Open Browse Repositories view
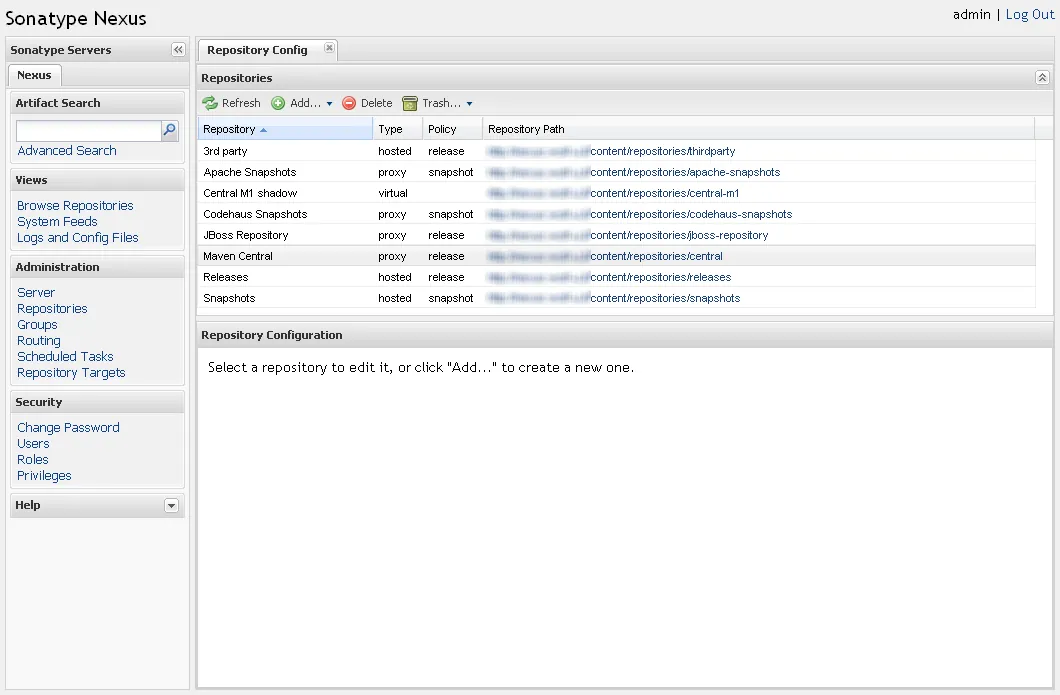Image resolution: width=1060 pixels, height=695 pixels. (x=75, y=206)
